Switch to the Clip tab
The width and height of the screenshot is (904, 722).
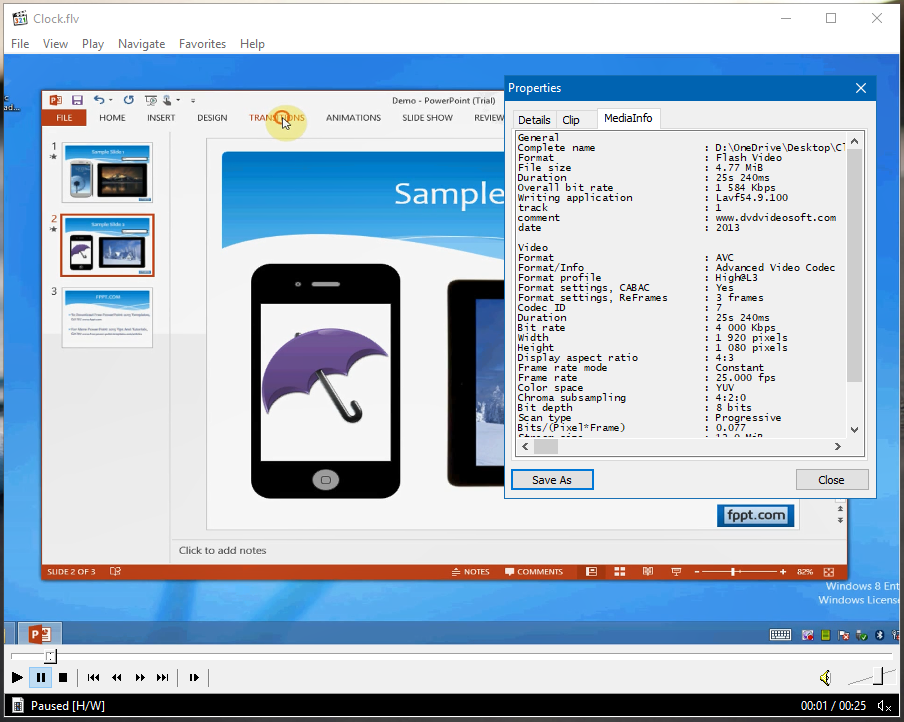[x=571, y=120]
